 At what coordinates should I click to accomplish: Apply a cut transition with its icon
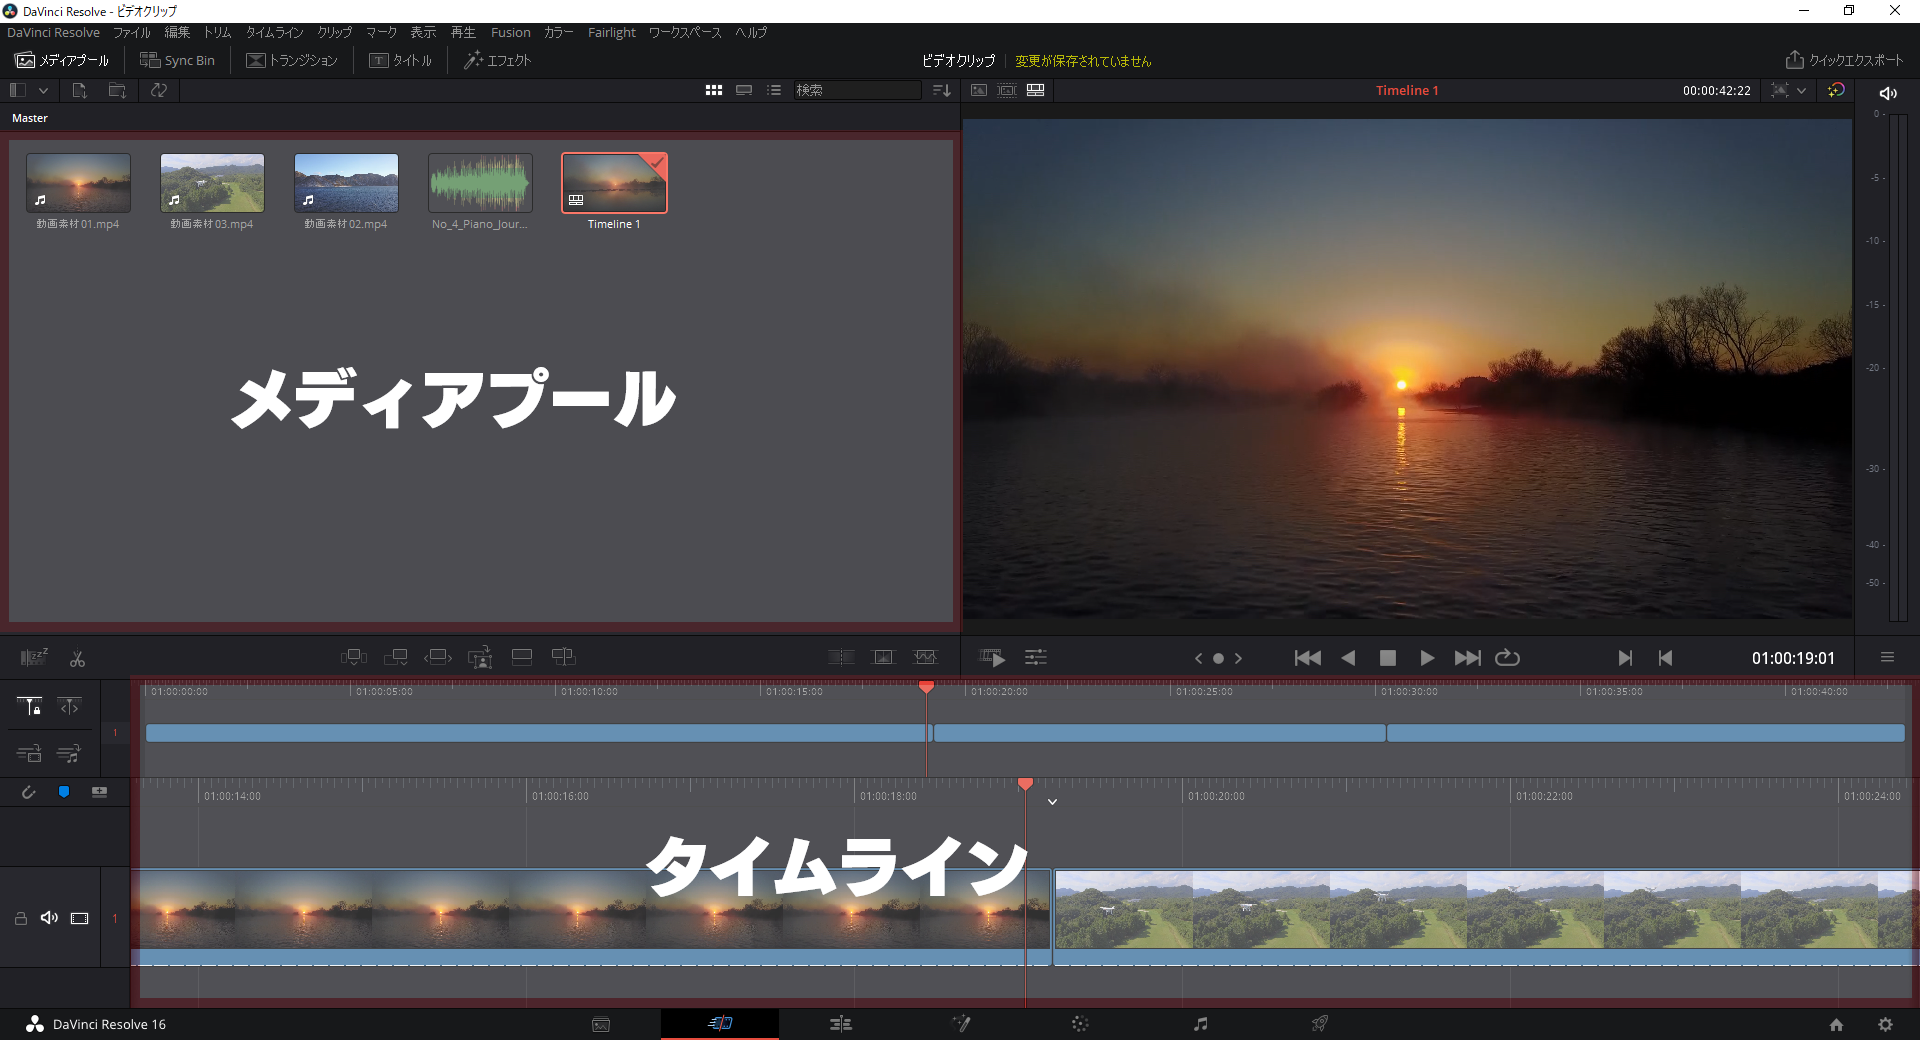point(841,657)
